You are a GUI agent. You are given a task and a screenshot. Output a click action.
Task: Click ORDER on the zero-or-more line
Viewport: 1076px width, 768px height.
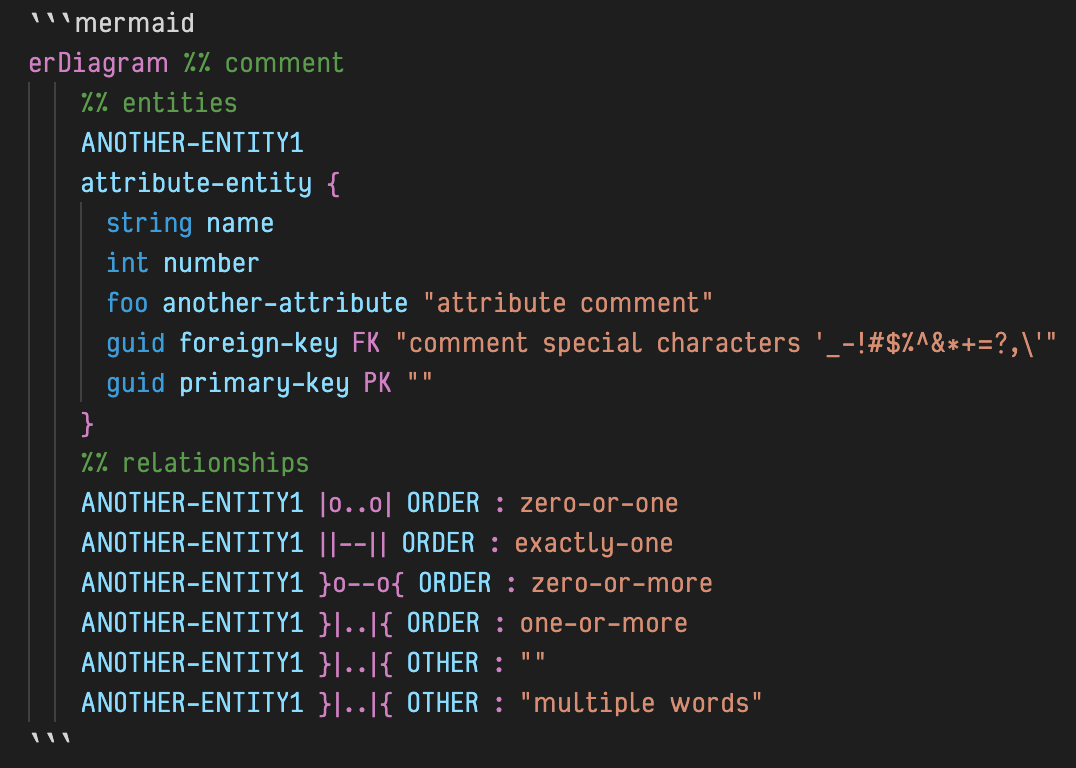coord(455,583)
